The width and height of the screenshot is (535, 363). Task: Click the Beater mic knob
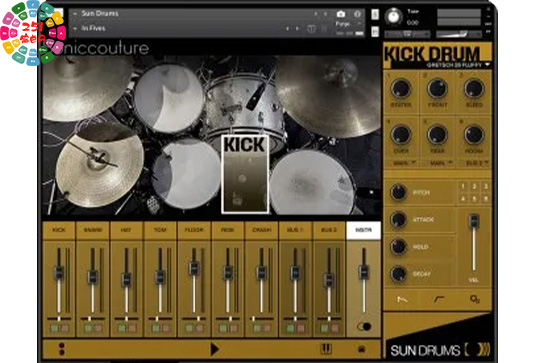coord(401,89)
